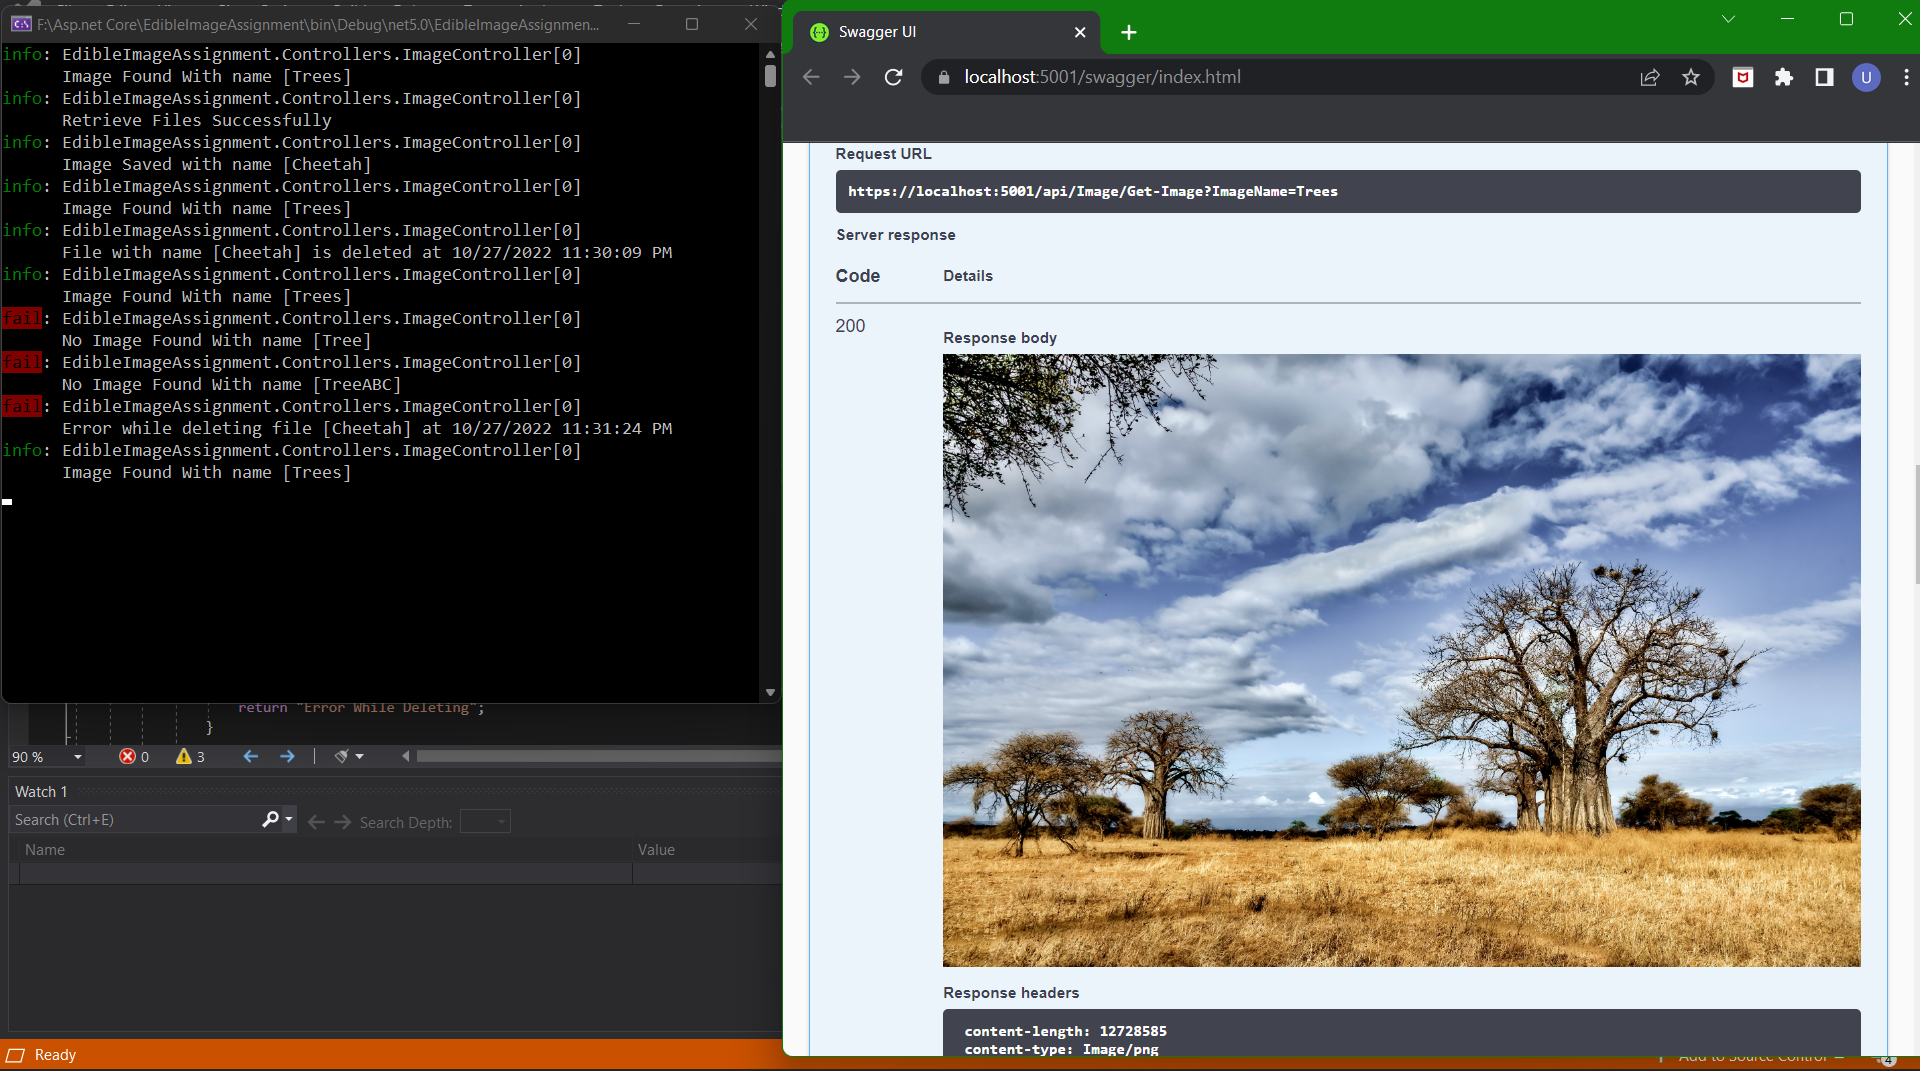Open the code cleanup brush dropdown
This screenshot has width=1920, height=1071.
coord(349,756)
